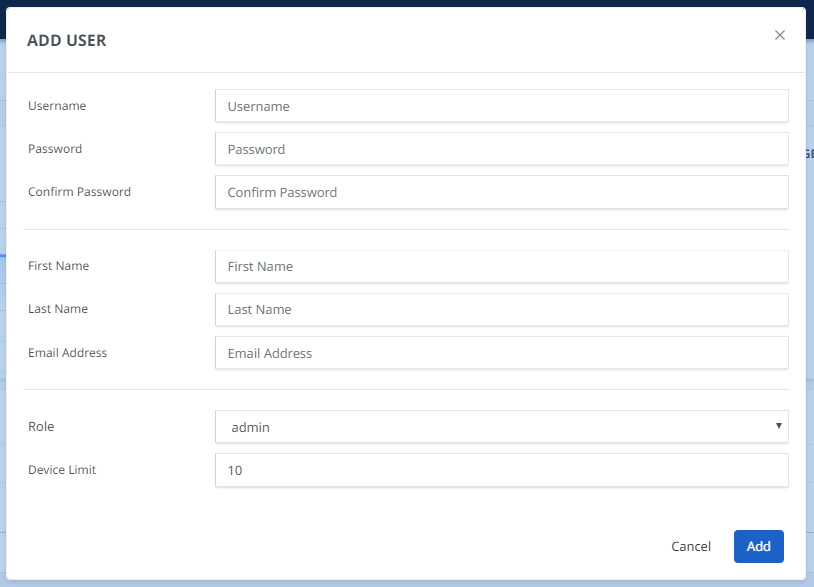This screenshot has width=814, height=587.
Task: Click the Confirm Password label text
Action: click(x=79, y=192)
